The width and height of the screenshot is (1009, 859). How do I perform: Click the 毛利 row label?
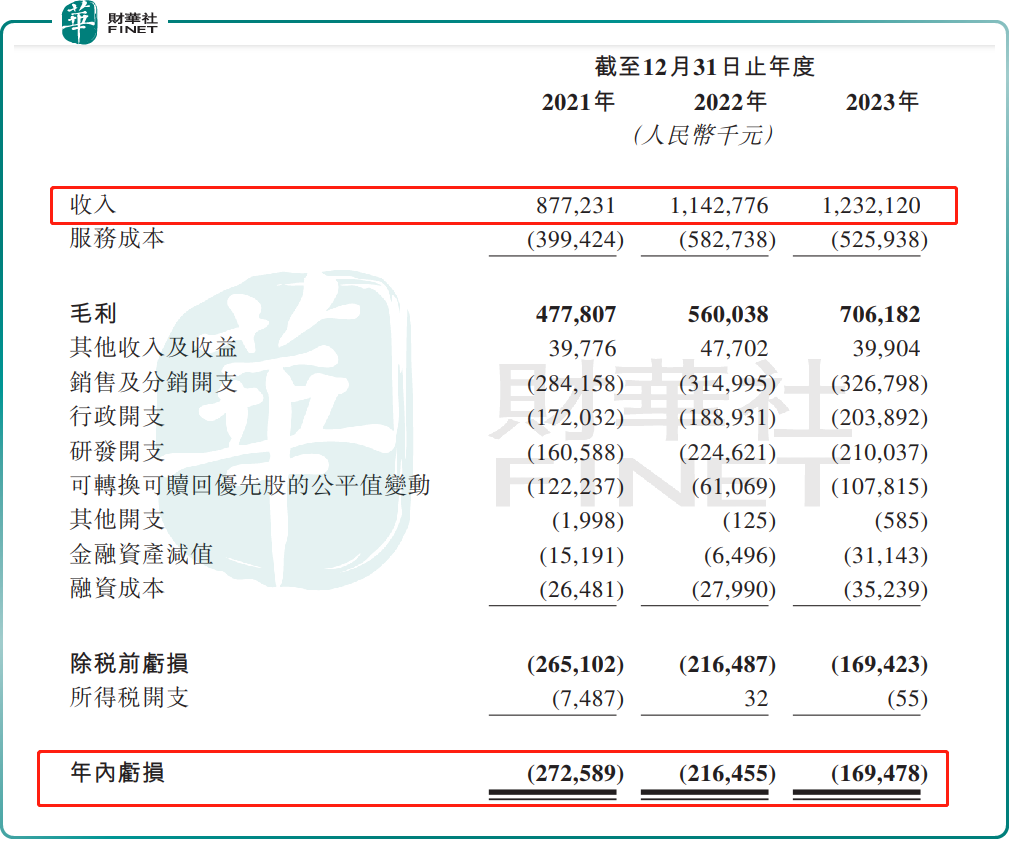[93, 314]
